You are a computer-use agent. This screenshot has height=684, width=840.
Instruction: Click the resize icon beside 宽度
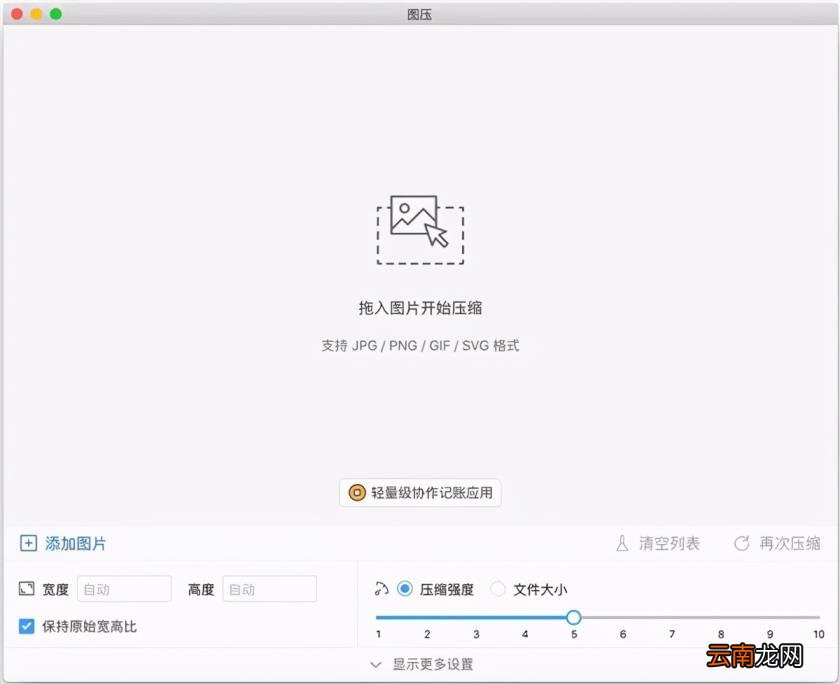(26, 589)
